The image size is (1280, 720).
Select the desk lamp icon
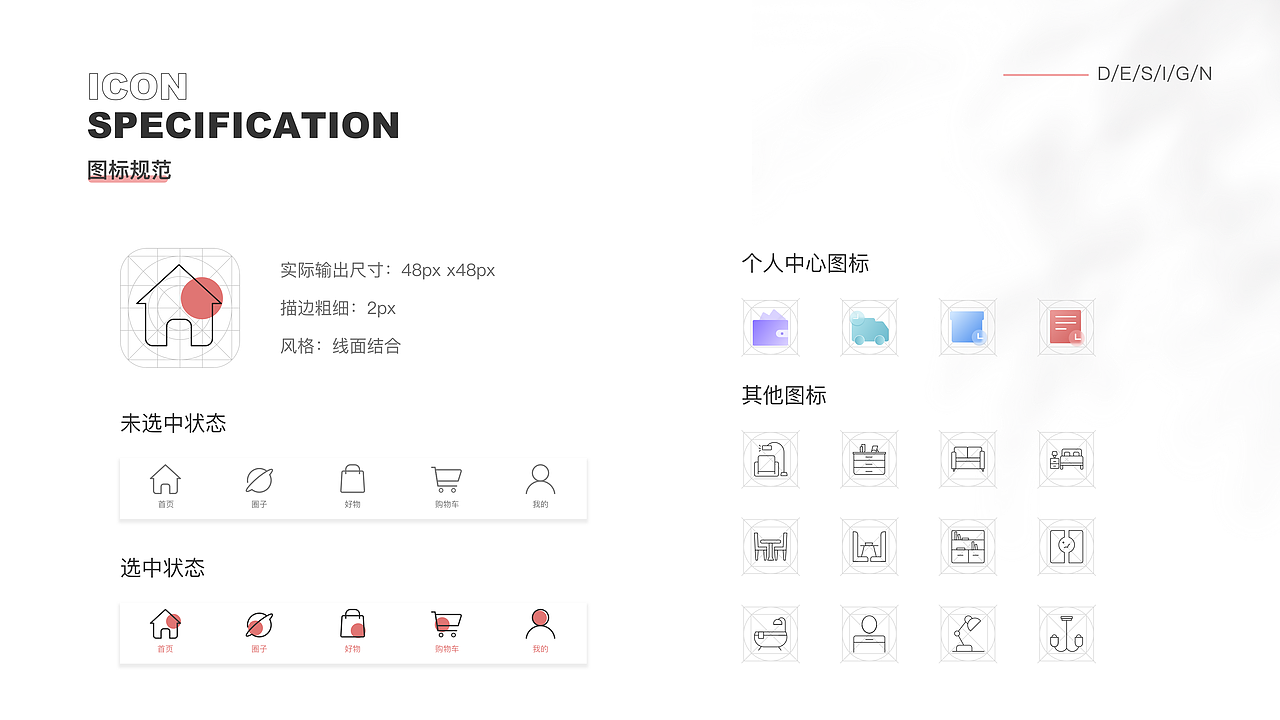click(x=968, y=634)
